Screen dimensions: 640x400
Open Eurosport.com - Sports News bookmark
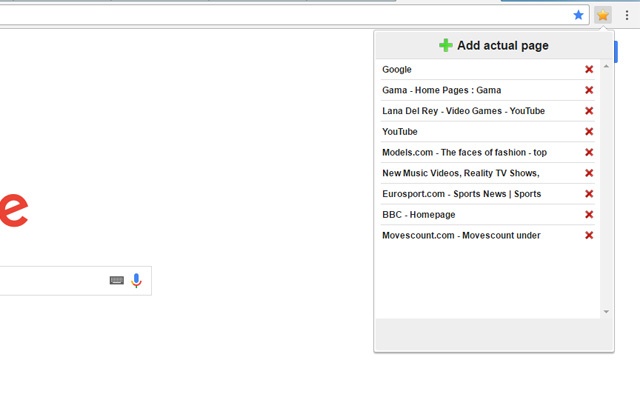[462, 194]
